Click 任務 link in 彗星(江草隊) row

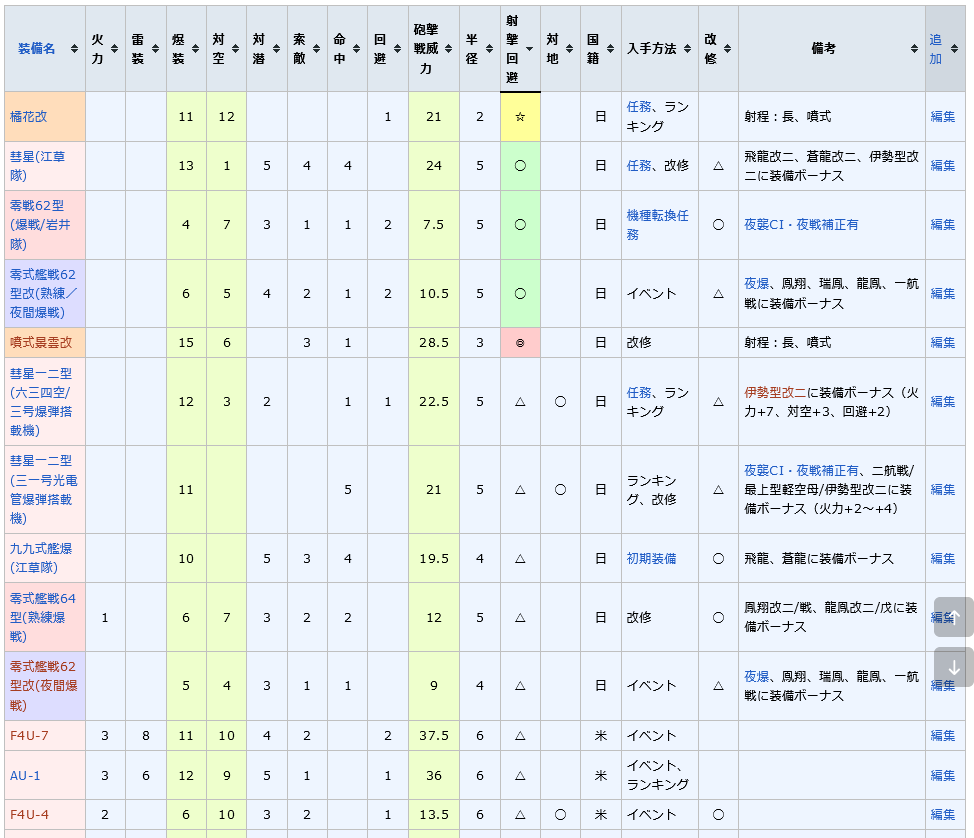point(639,166)
